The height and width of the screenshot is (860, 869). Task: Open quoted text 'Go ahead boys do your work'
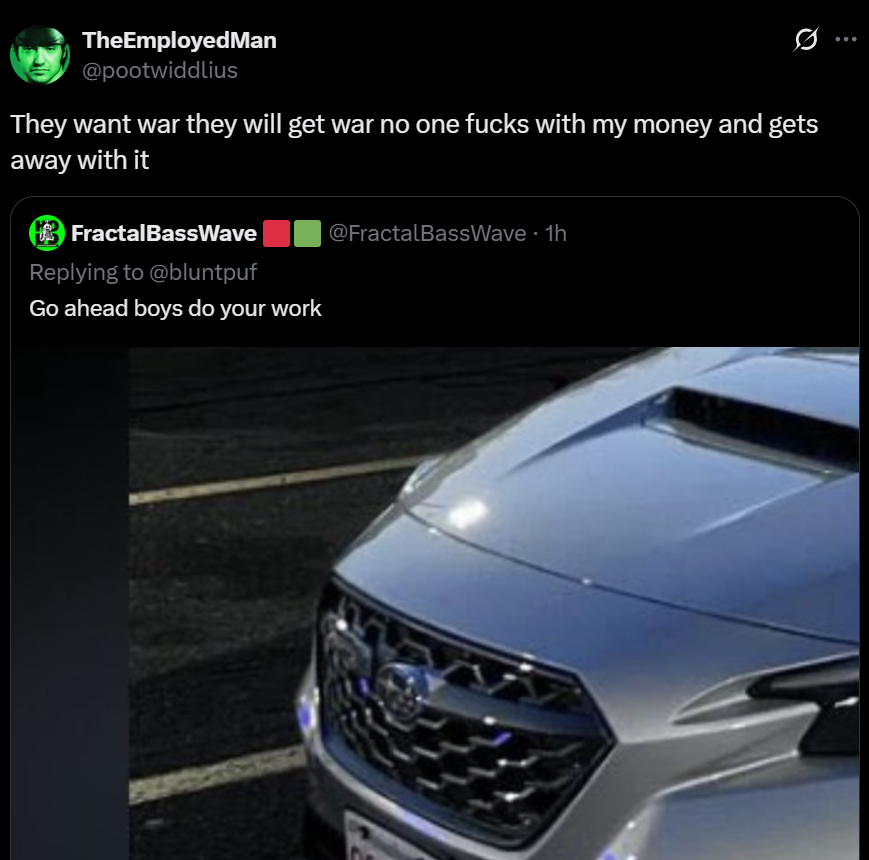click(175, 308)
